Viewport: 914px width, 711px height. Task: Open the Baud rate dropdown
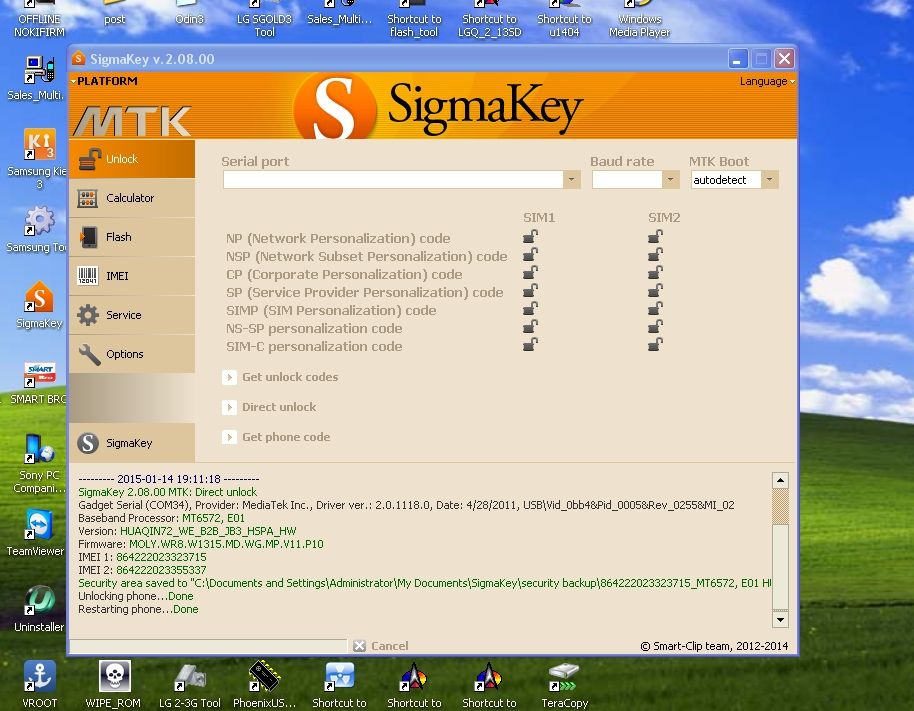point(670,180)
